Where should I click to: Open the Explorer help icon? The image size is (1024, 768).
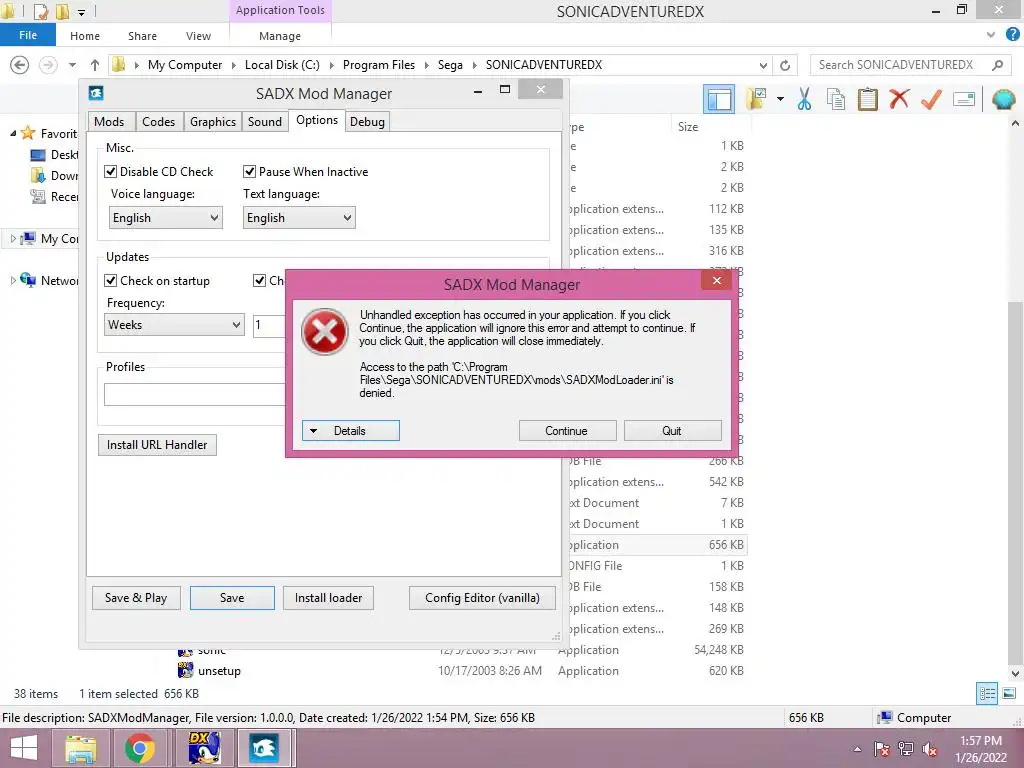(x=1012, y=35)
